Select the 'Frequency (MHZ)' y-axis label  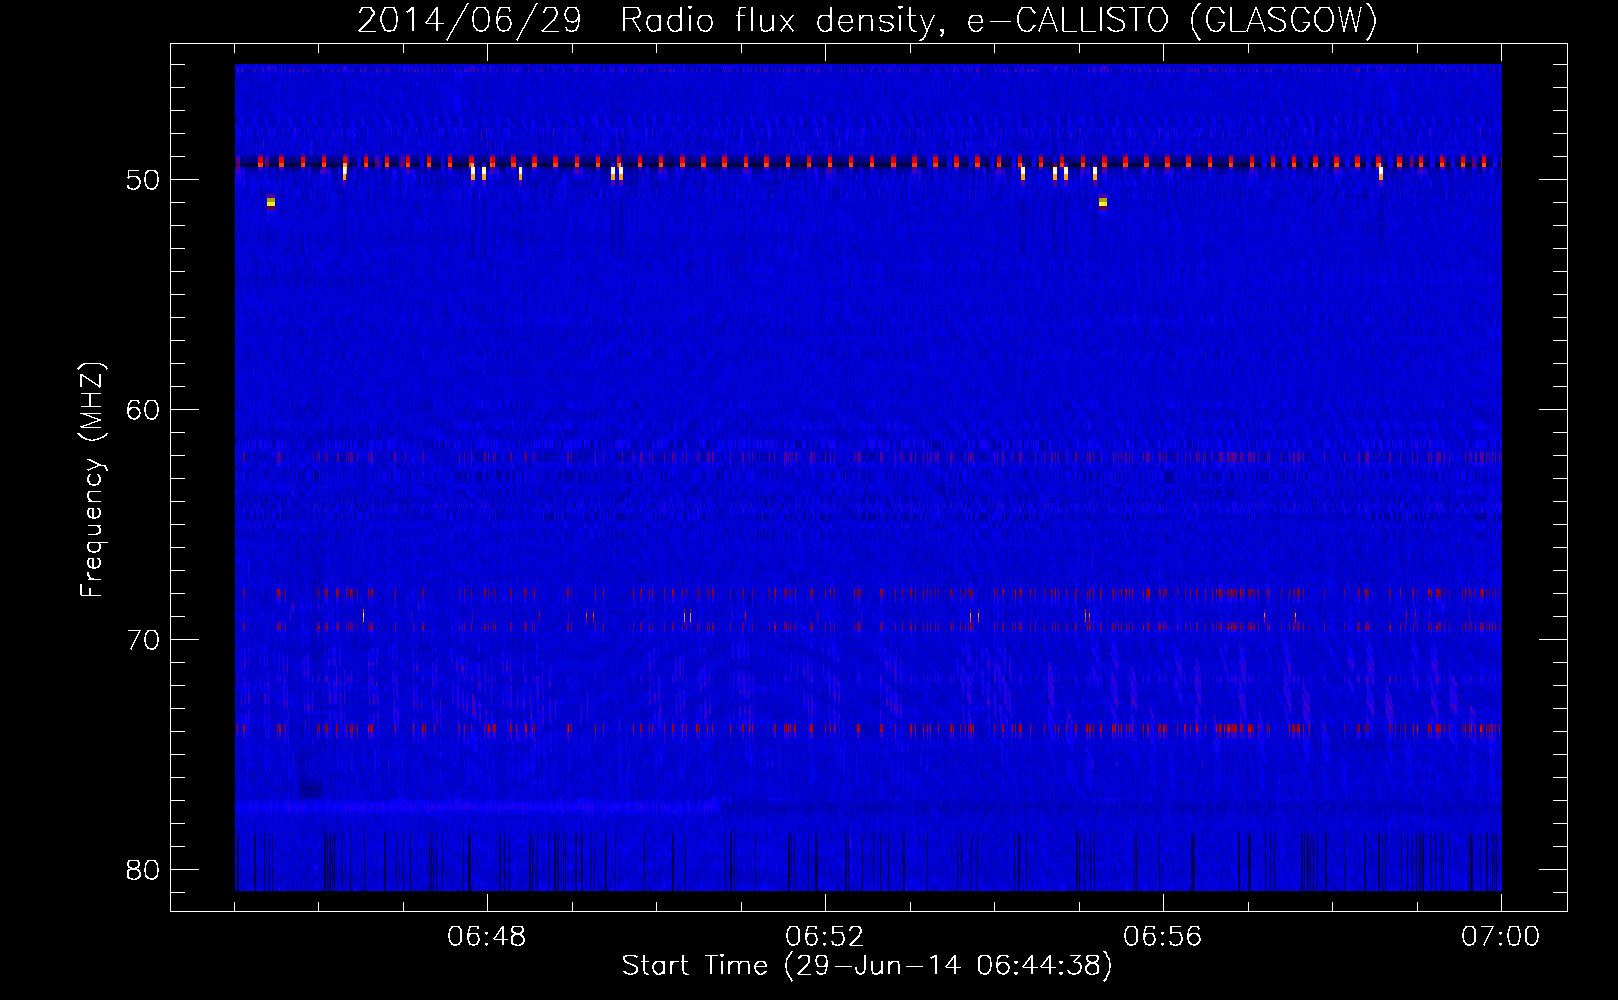pyautogui.click(x=92, y=480)
